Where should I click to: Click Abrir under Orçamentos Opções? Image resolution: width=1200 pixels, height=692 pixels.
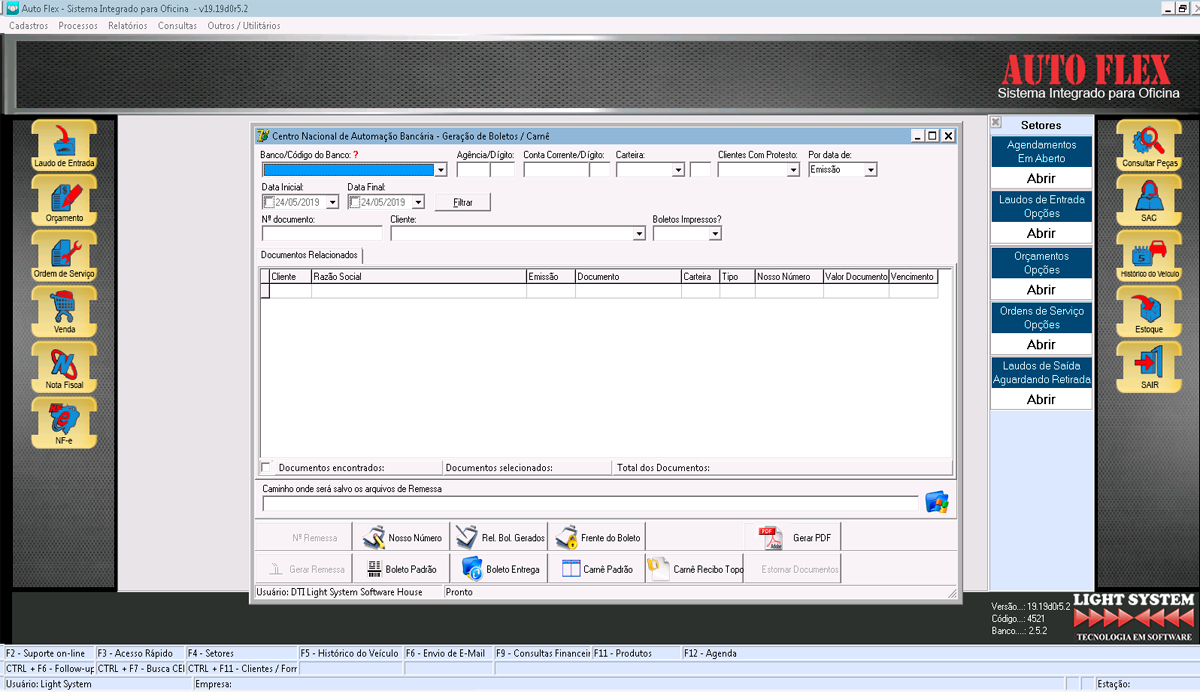1041,289
